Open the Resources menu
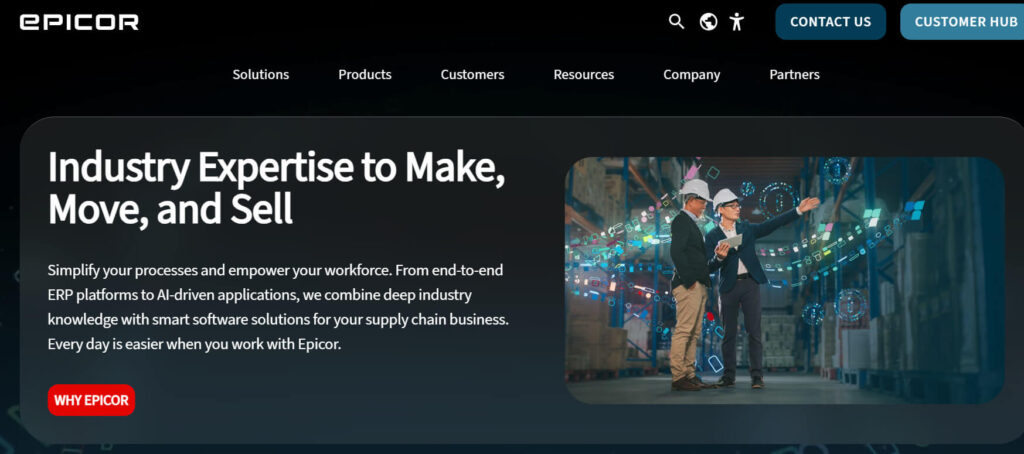The width and height of the screenshot is (1024, 454). 584,74
